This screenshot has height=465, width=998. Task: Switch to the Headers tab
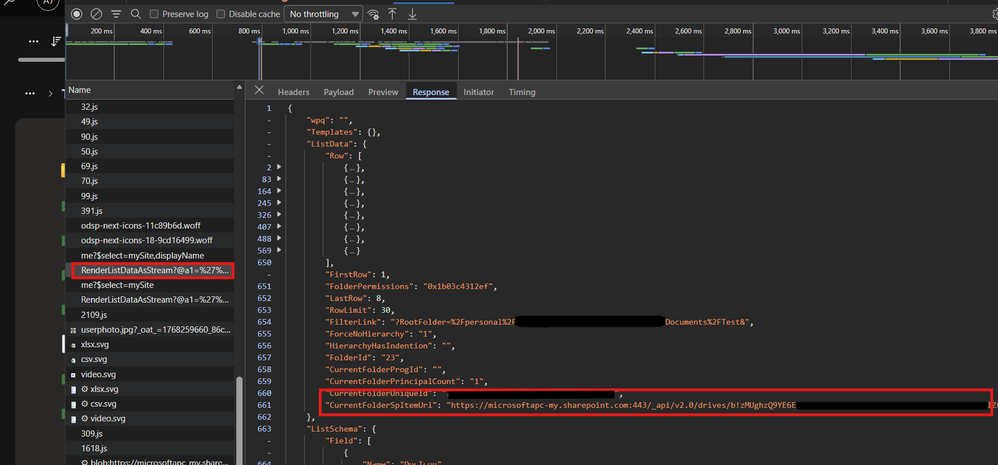(293, 92)
